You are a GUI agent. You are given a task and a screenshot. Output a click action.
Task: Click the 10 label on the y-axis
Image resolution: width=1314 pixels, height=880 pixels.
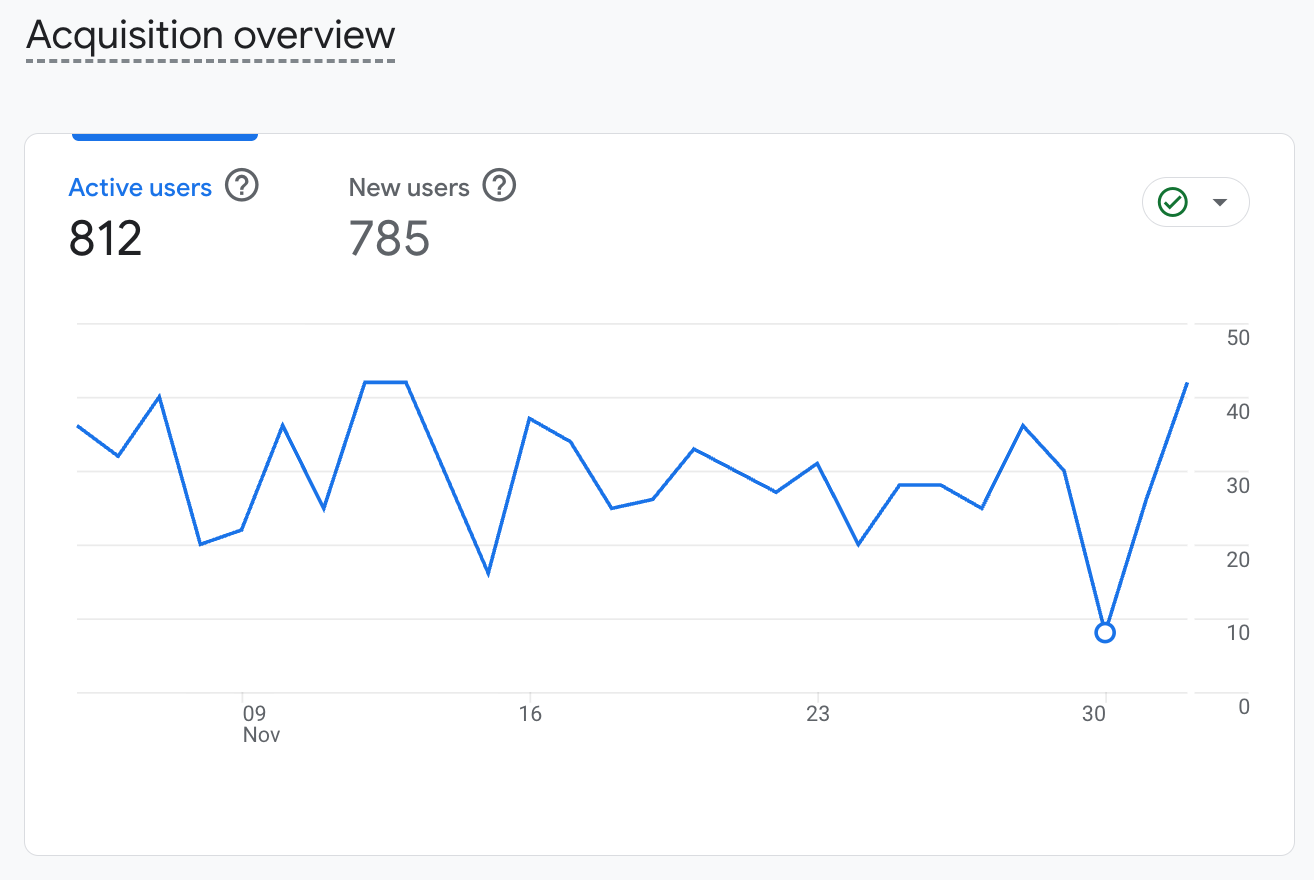1238,633
